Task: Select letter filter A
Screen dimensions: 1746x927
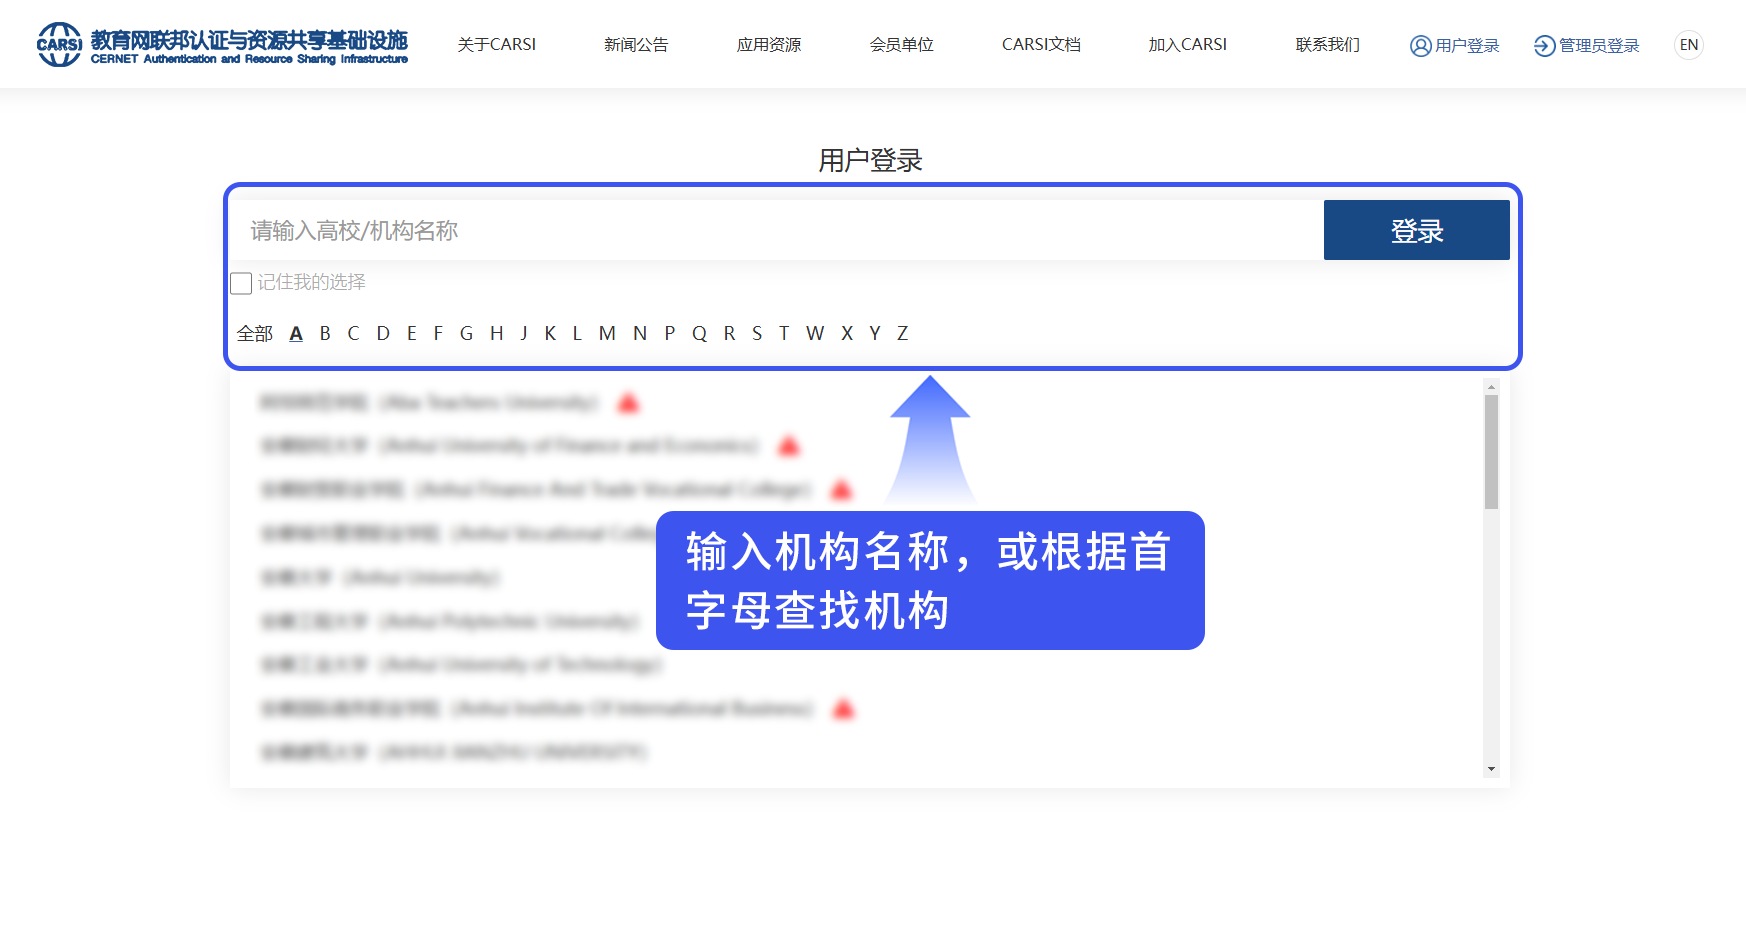Action: point(295,333)
